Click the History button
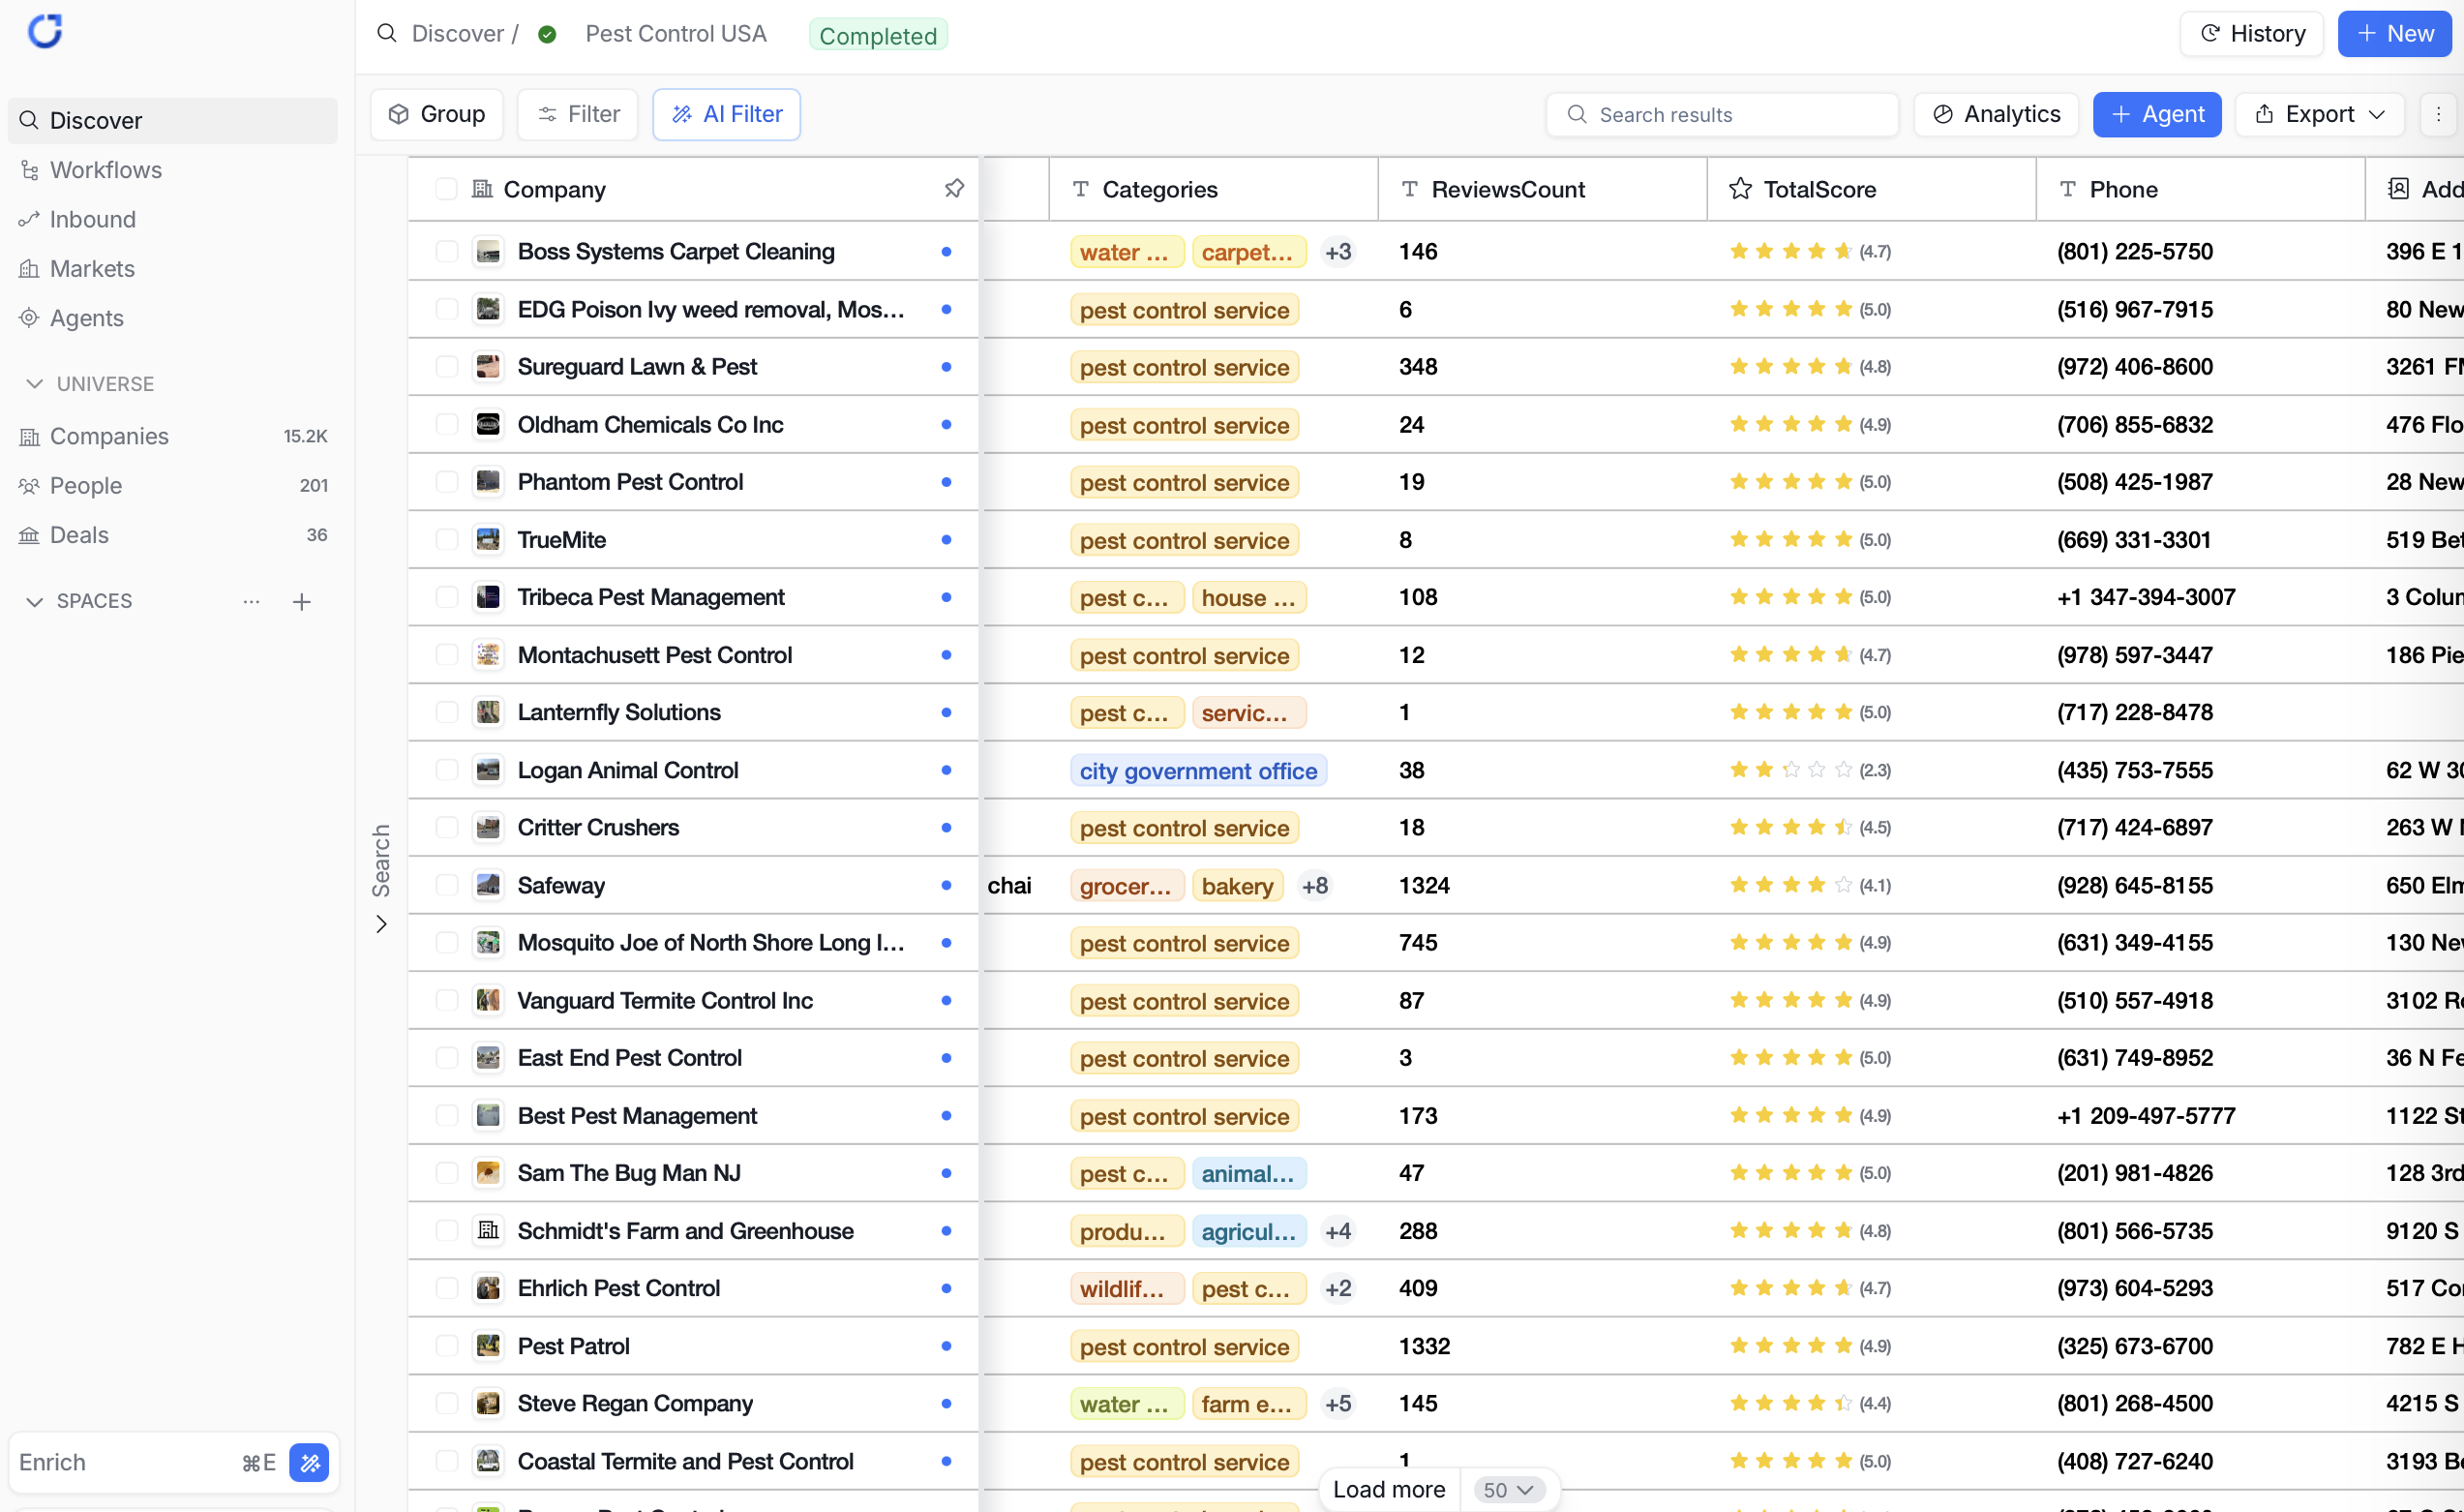2464x1512 pixels. (2252, 34)
